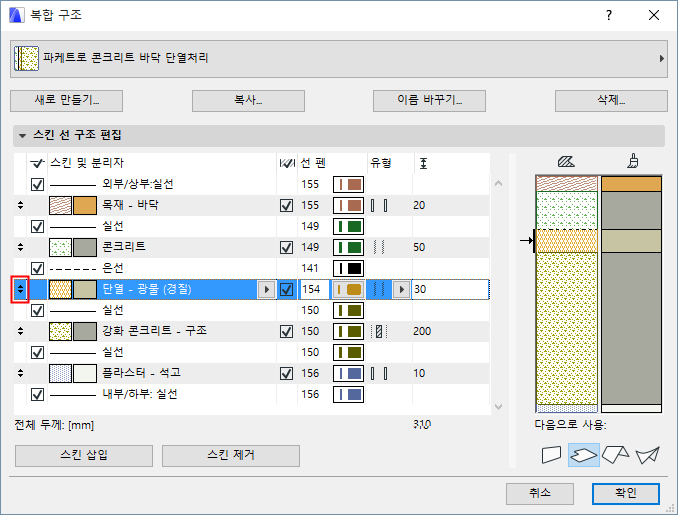Click the drag handle of 콘크리트 skin row
This screenshot has height=515, width=678.
tap(20, 247)
